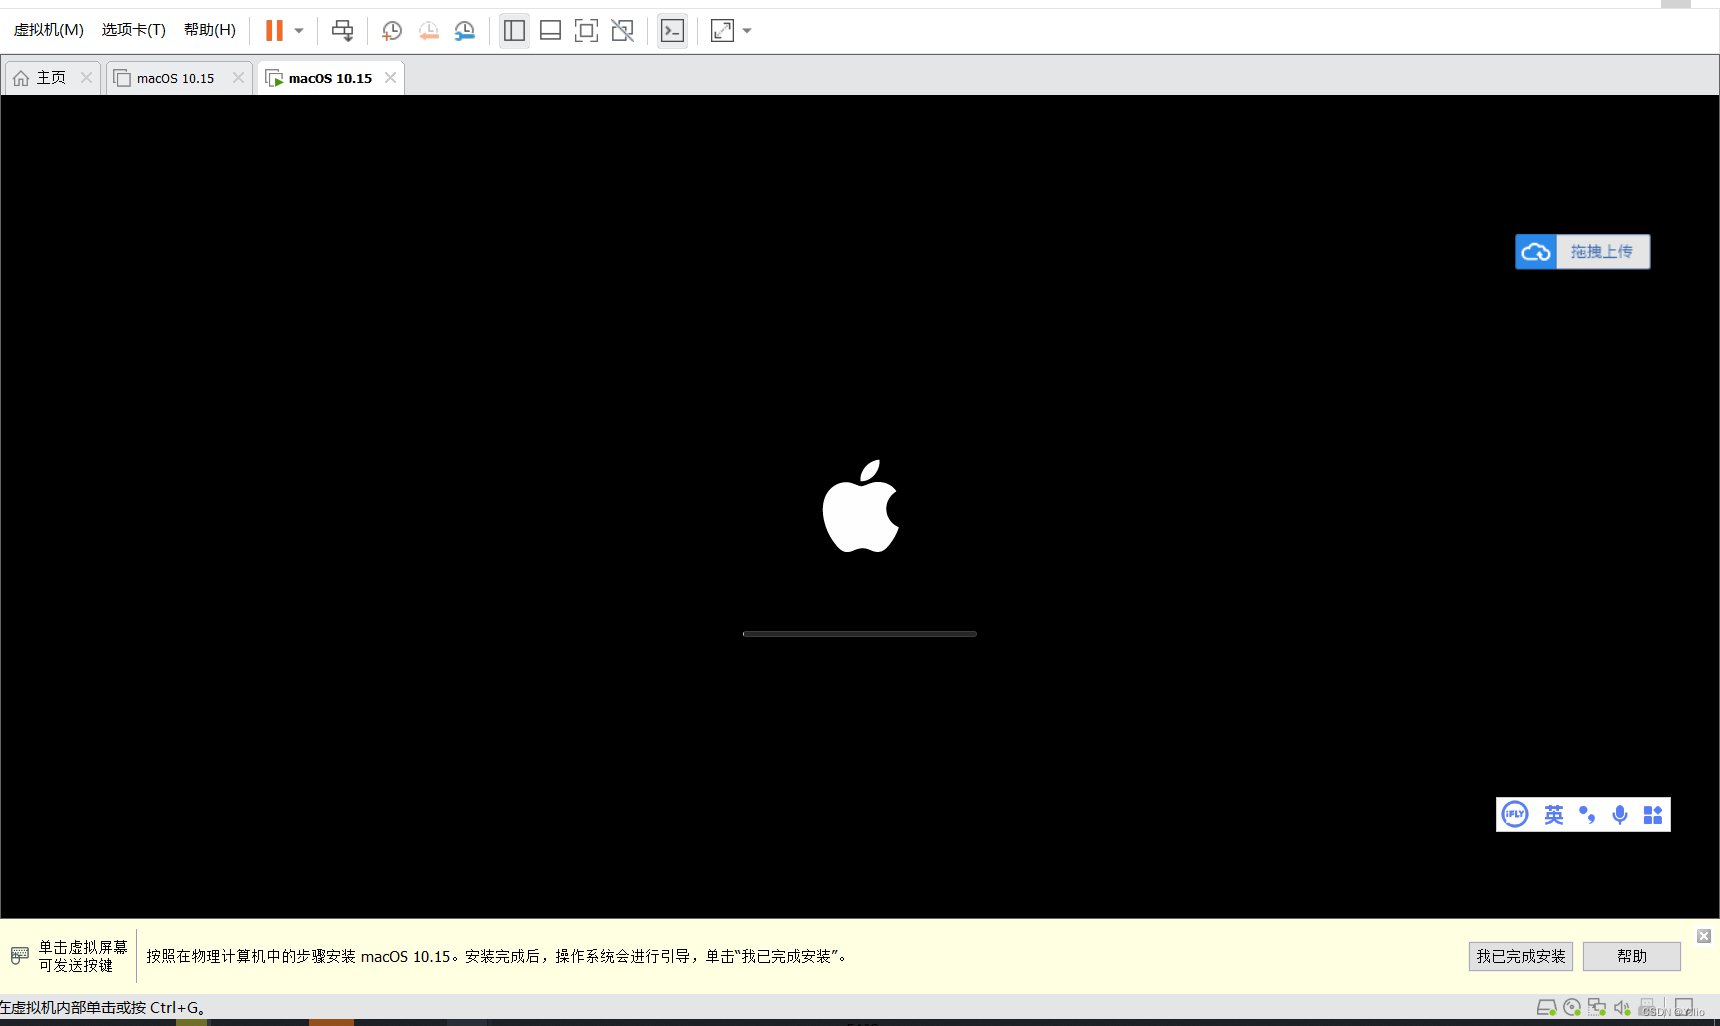The image size is (1720, 1026).
Task: Open the 帮助(H) menu
Action: point(209,30)
